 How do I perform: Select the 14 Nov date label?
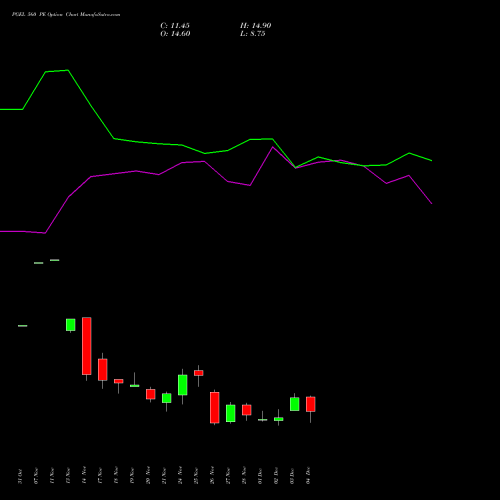[x=84, y=475]
